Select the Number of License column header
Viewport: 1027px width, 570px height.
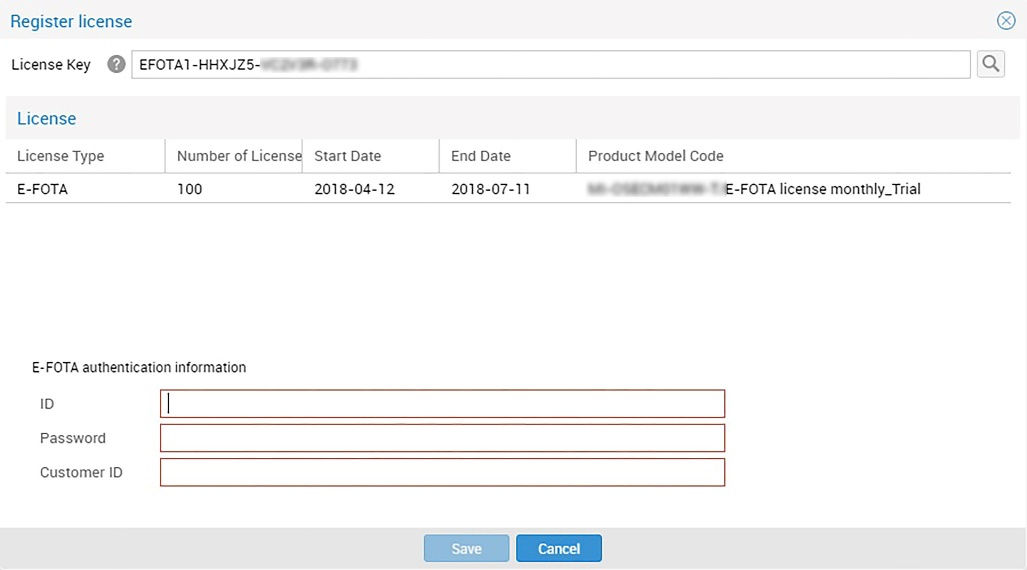[234, 156]
